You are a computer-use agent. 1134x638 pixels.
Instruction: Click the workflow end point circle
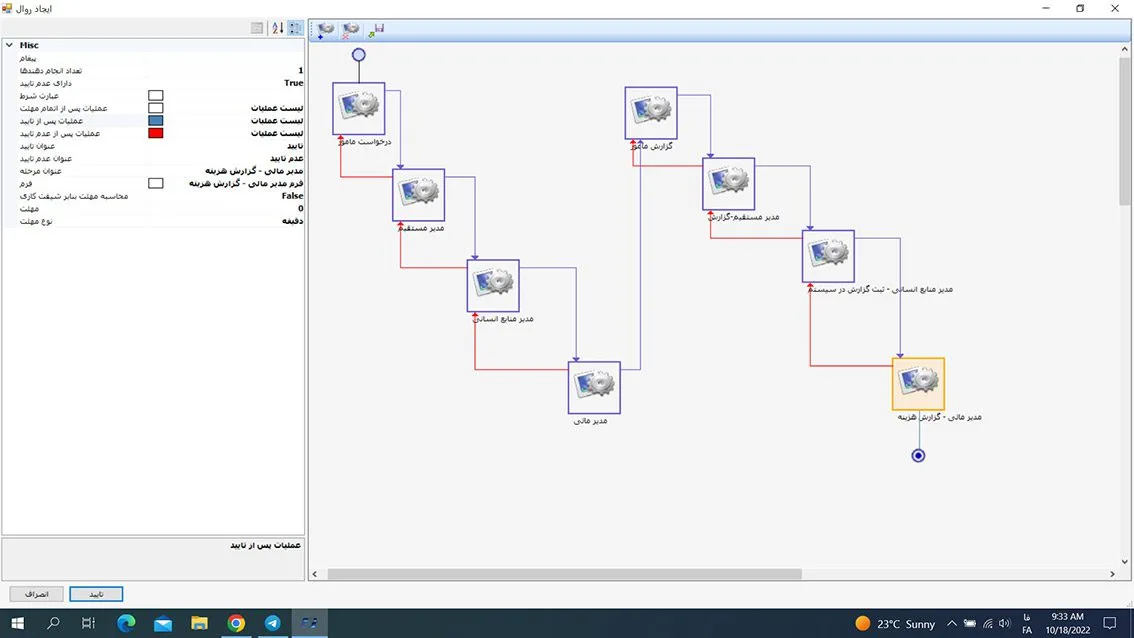[x=918, y=456]
